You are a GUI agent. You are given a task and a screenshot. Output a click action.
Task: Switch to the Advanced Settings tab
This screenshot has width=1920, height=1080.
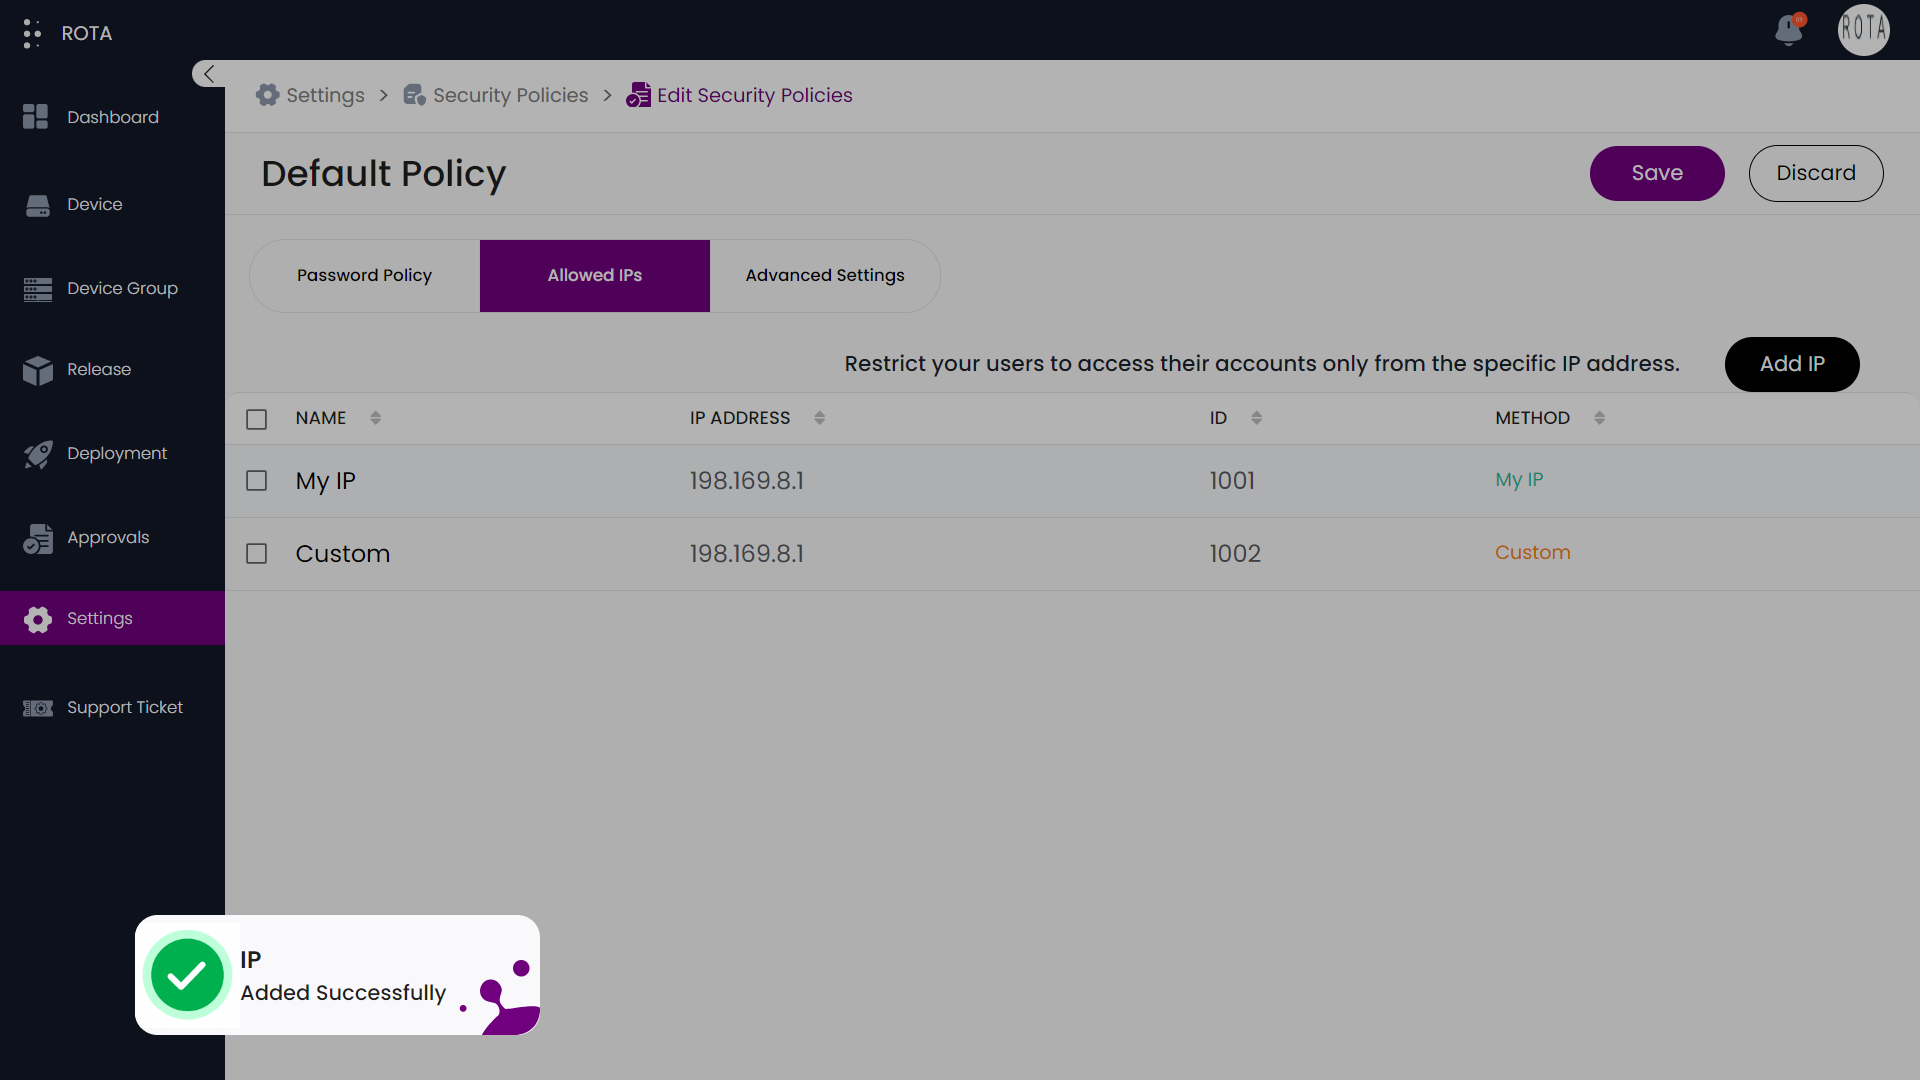click(824, 276)
